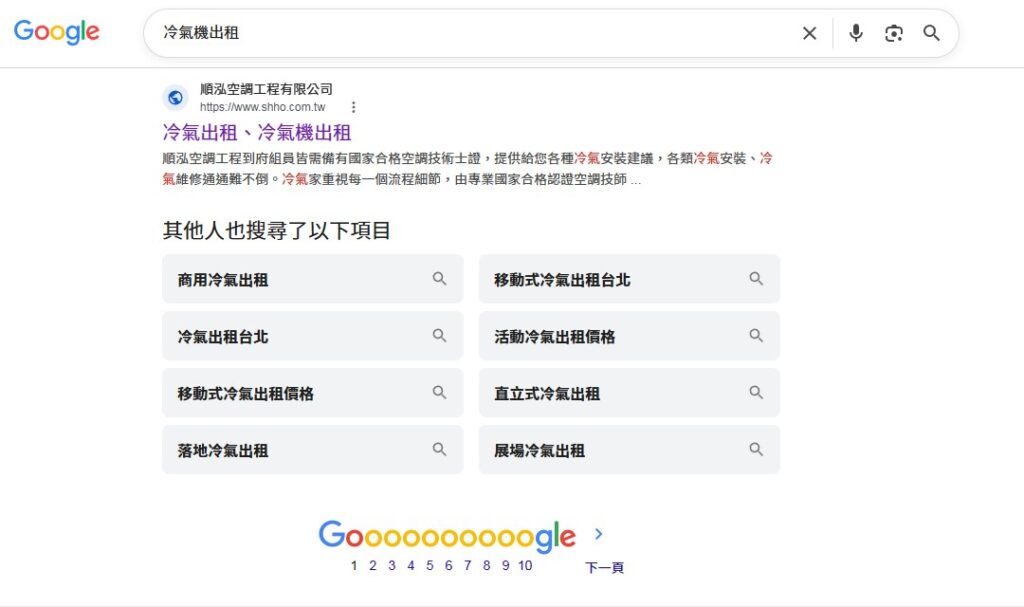Go to results page 9

[505, 566]
